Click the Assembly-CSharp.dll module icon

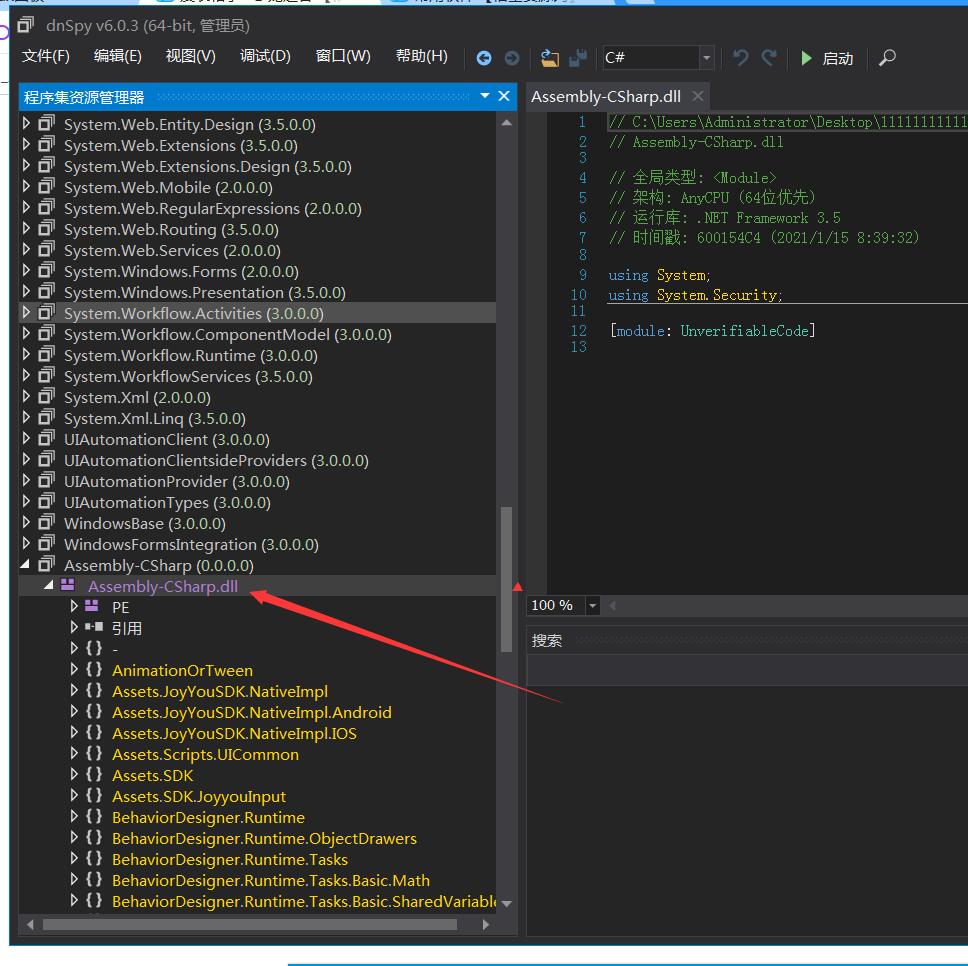pyautogui.click(x=67, y=585)
